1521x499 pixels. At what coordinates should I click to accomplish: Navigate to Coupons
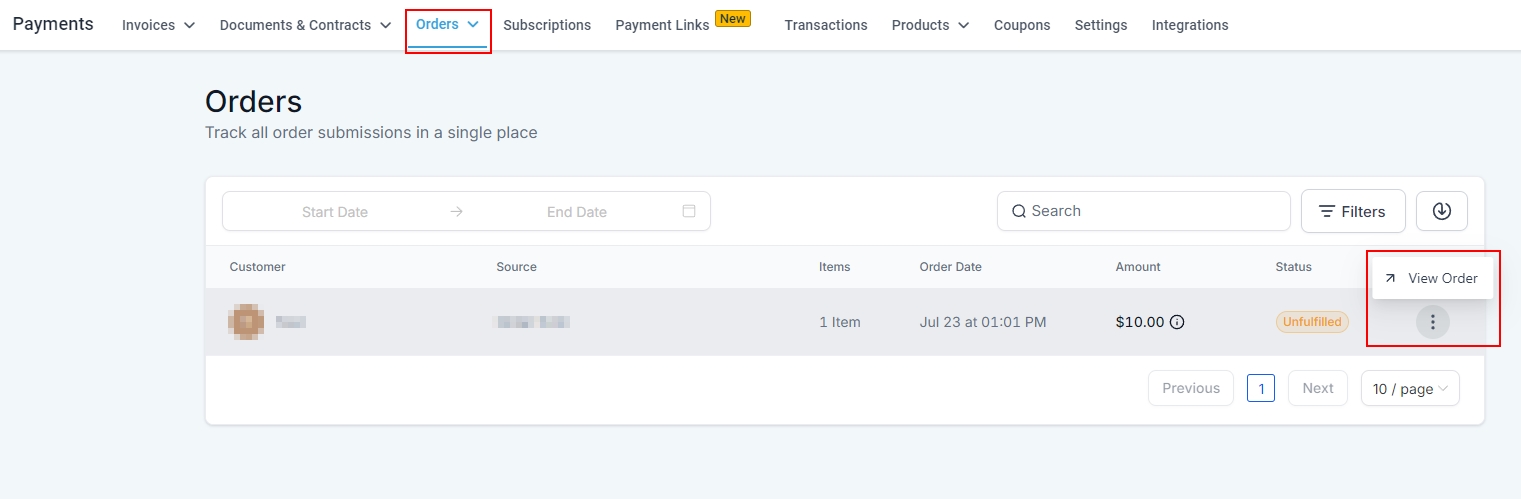1021,25
